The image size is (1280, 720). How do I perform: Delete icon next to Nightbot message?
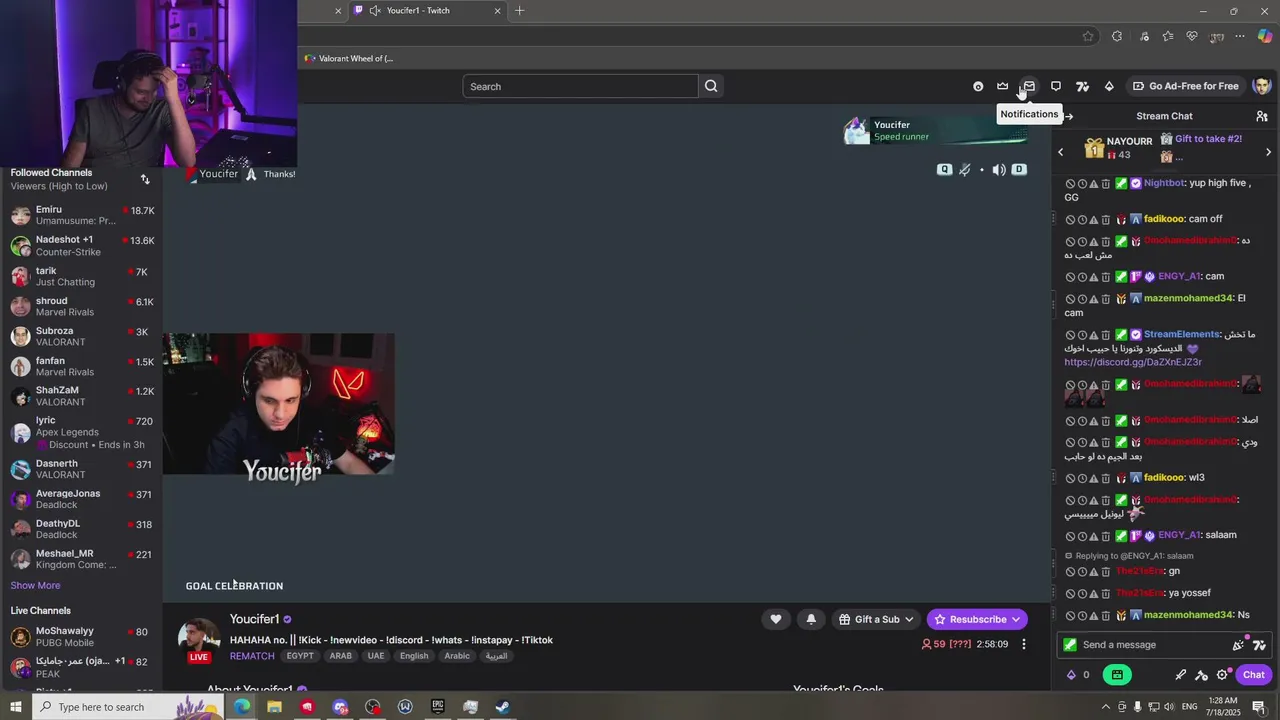pyautogui.click(x=1106, y=184)
